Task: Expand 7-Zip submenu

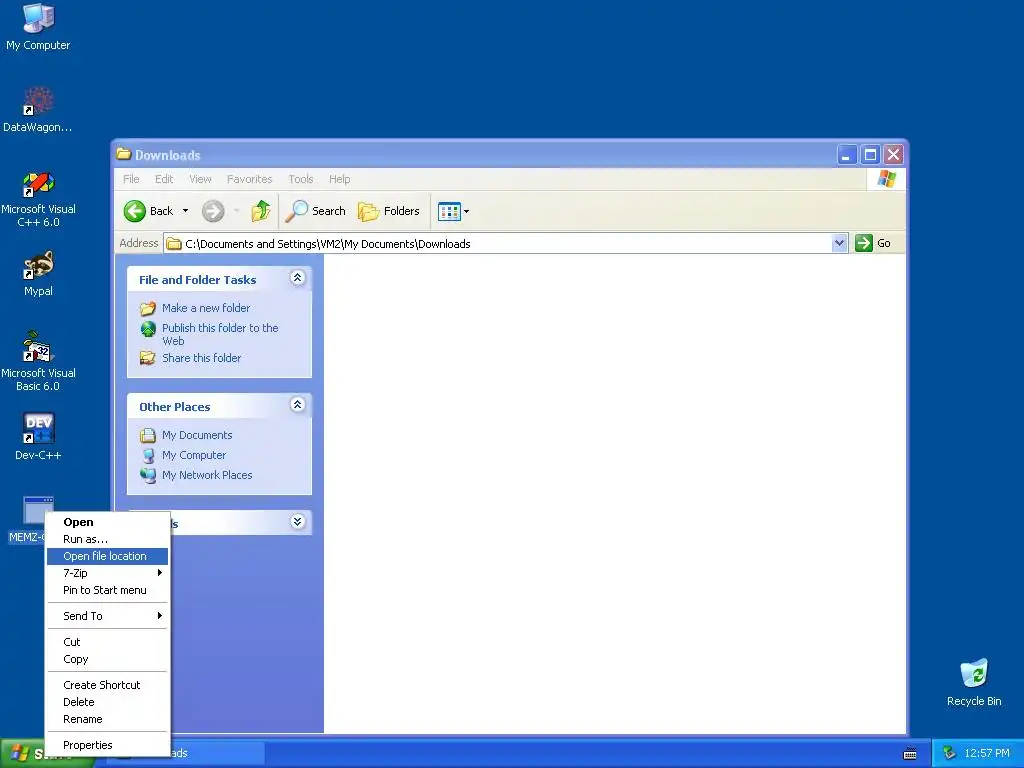Action: click(107, 573)
